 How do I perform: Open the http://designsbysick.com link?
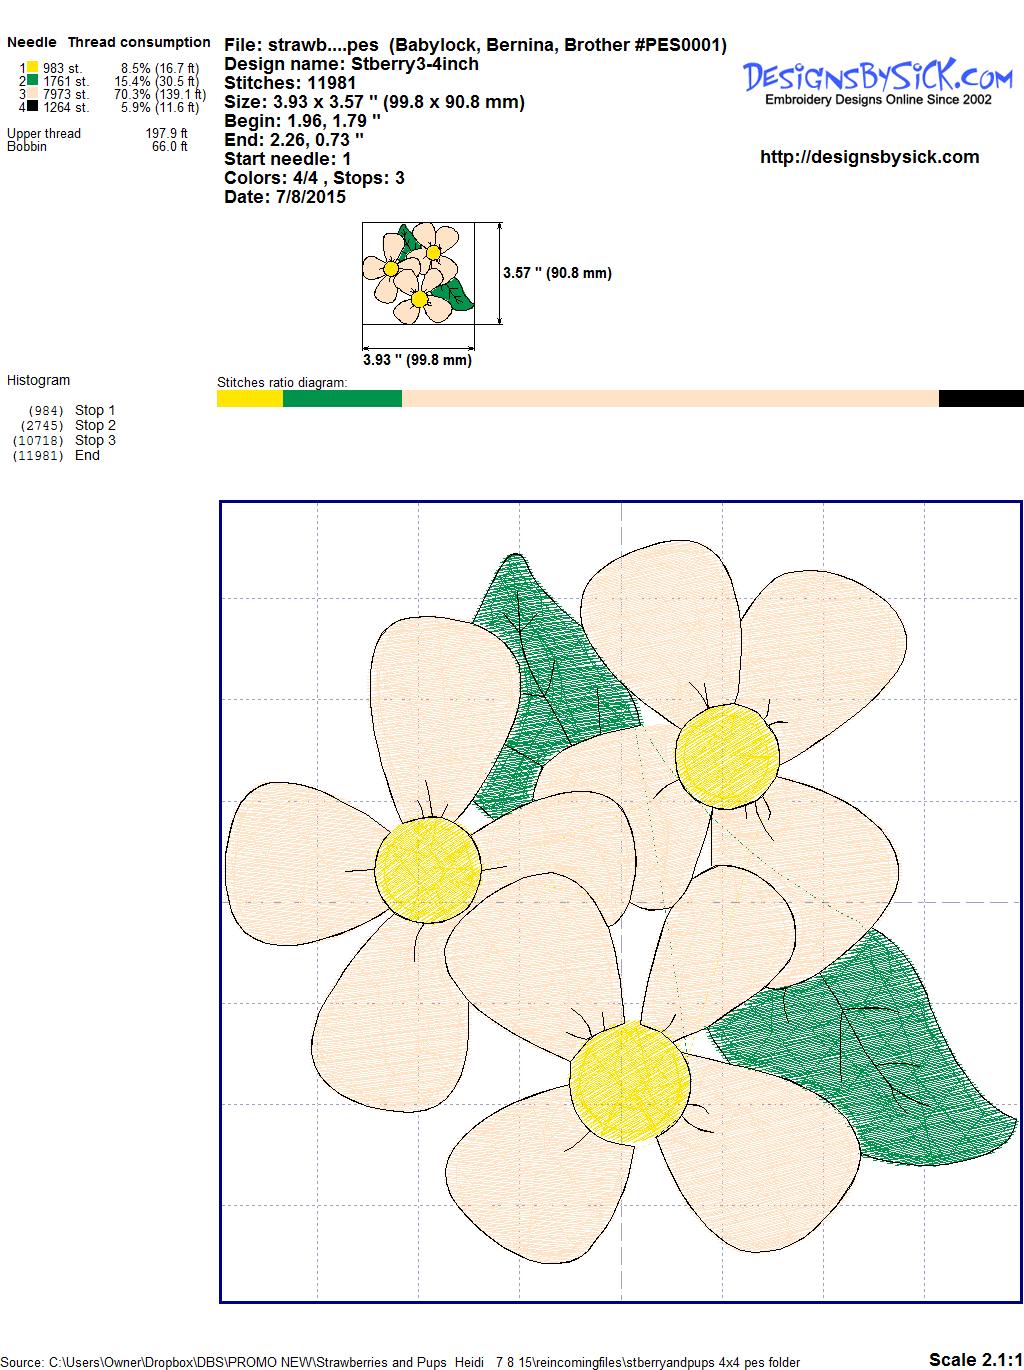pyautogui.click(x=869, y=157)
